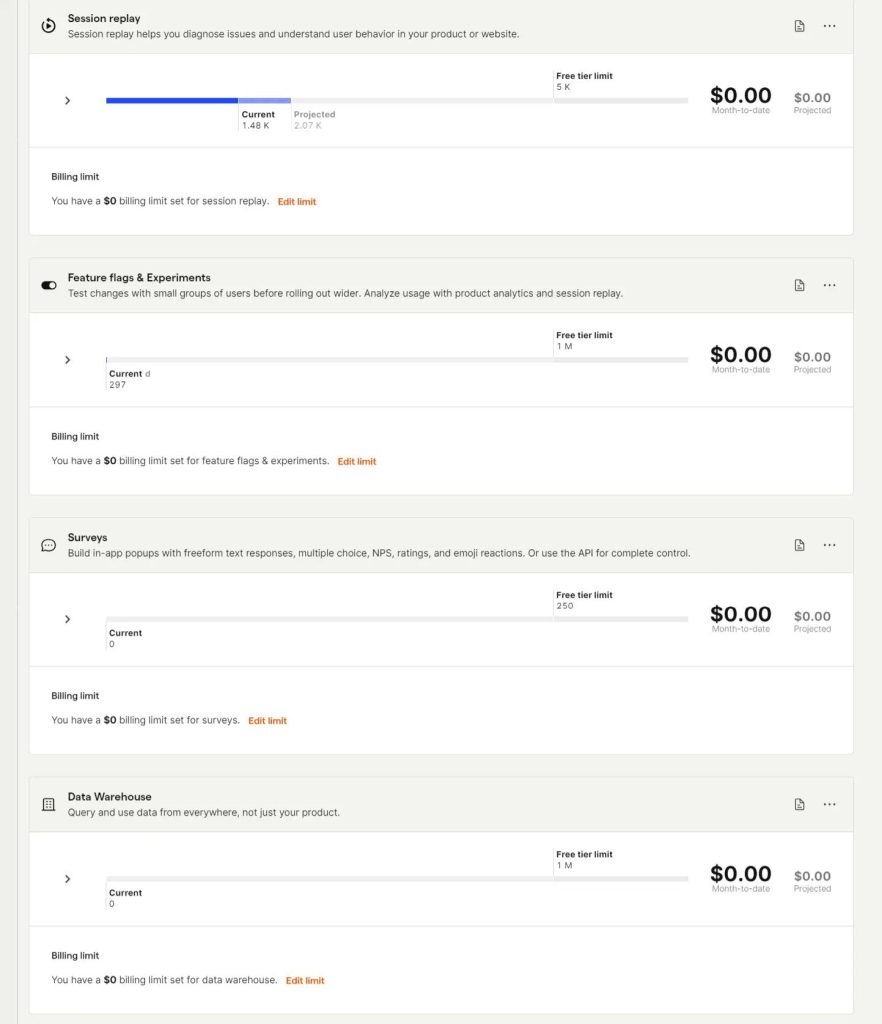Click the blue Session replay usage bar
The width and height of the screenshot is (882, 1024).
coord(172,101)
